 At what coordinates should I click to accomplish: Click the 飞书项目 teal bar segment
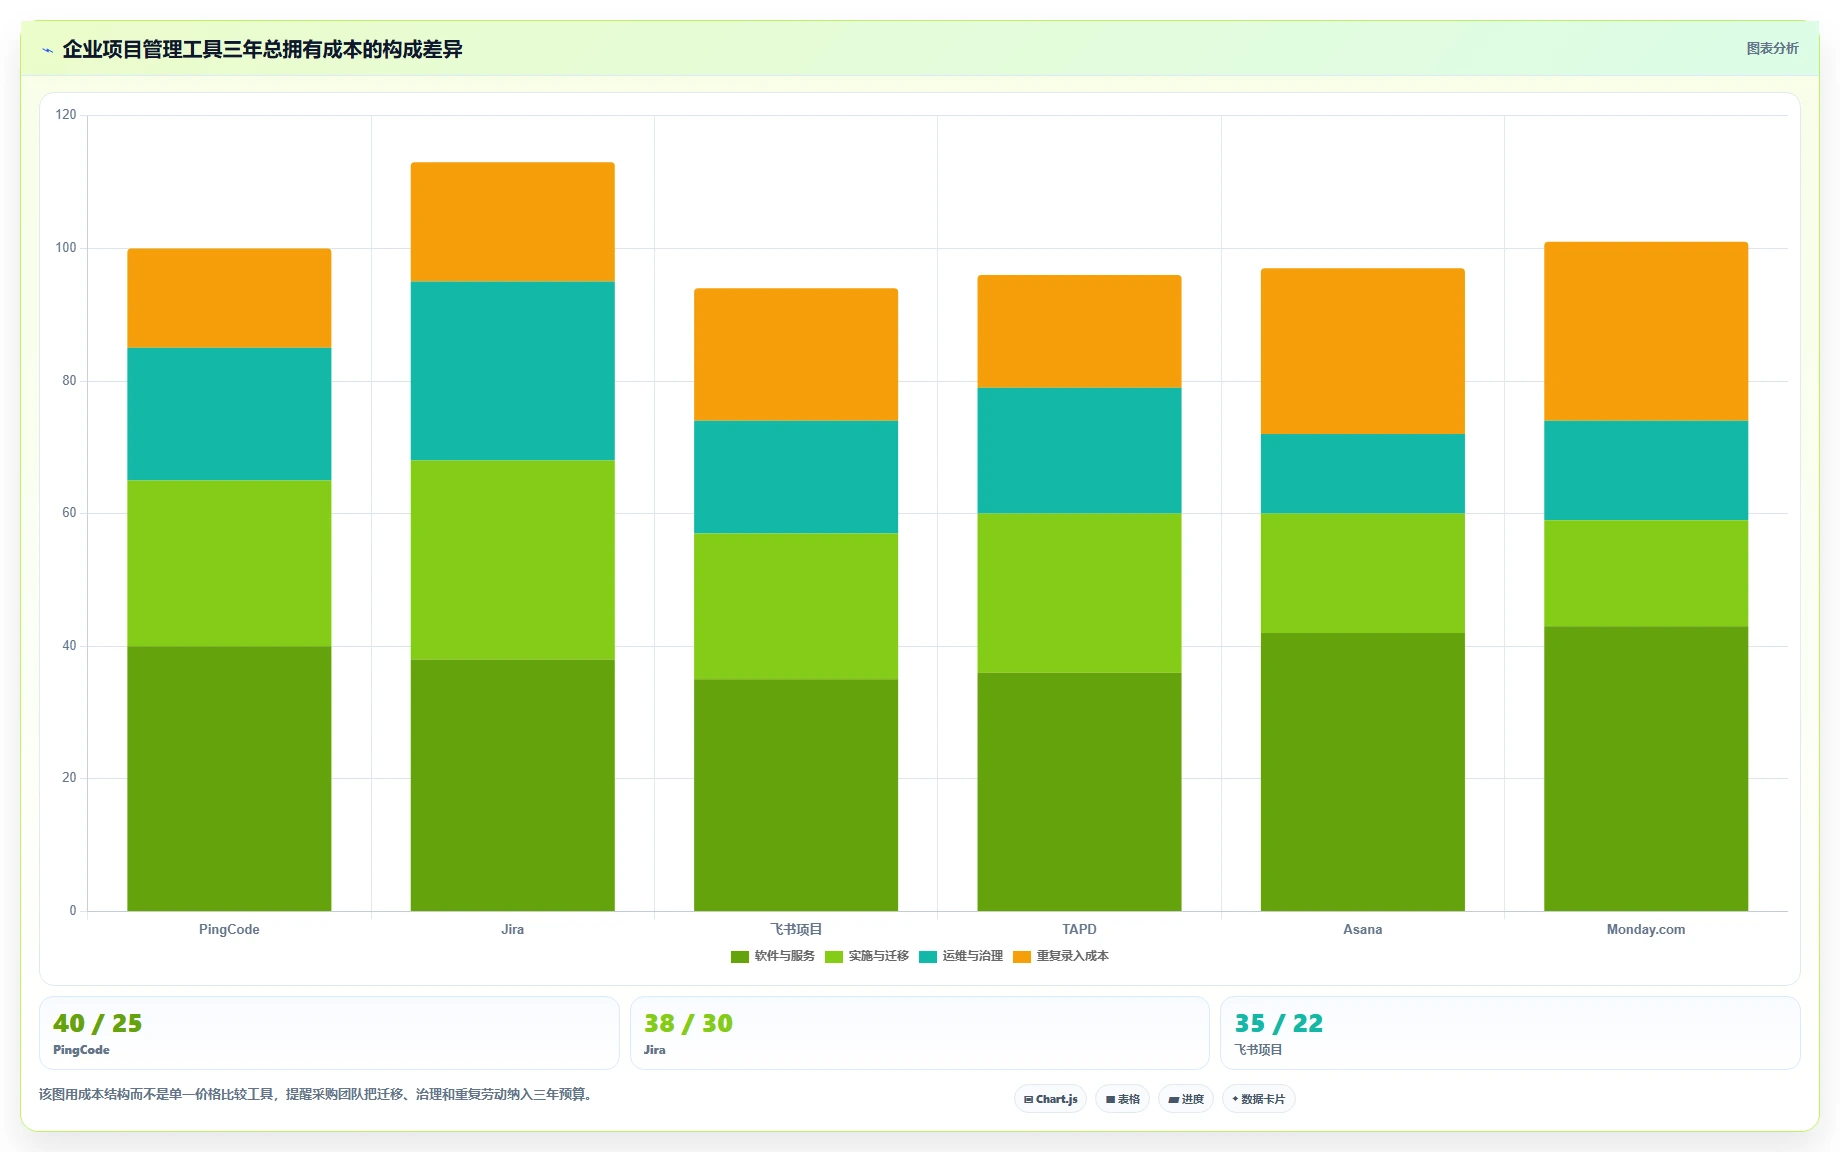[796, 477]
